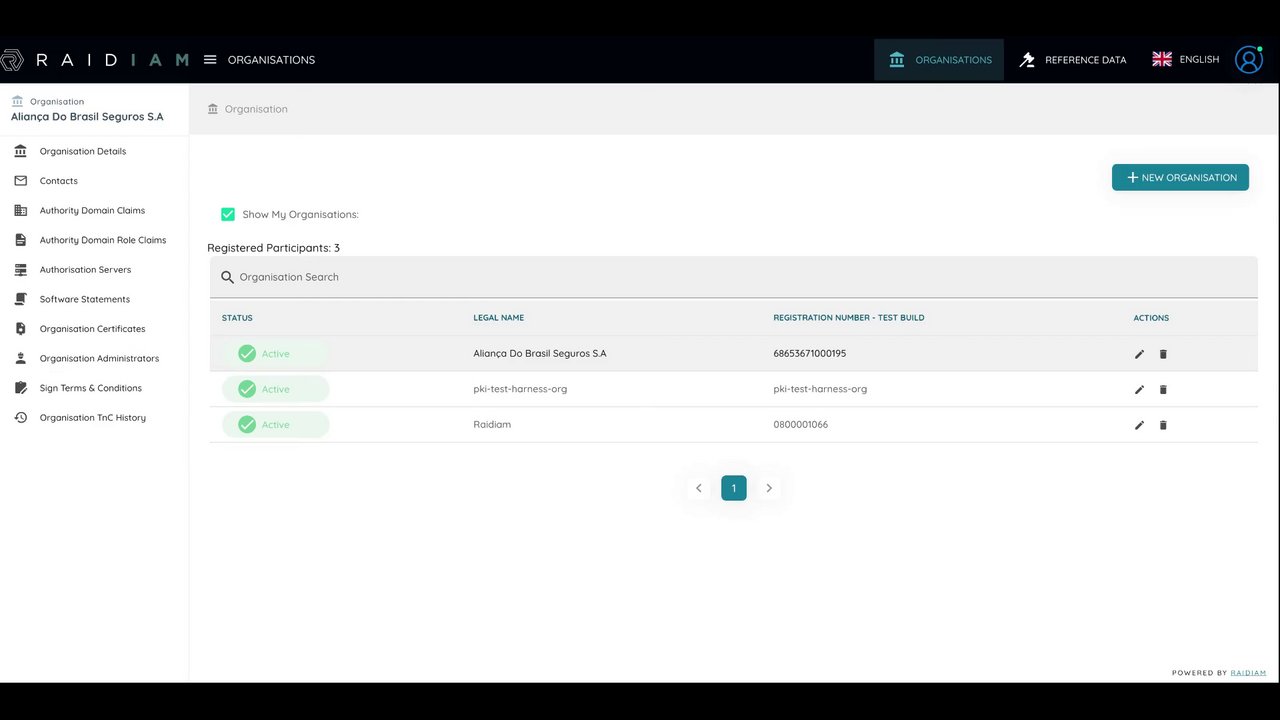Click the Organisation TnC History clock icon
Screen dimensions: 1280x720
pos(21,417)
